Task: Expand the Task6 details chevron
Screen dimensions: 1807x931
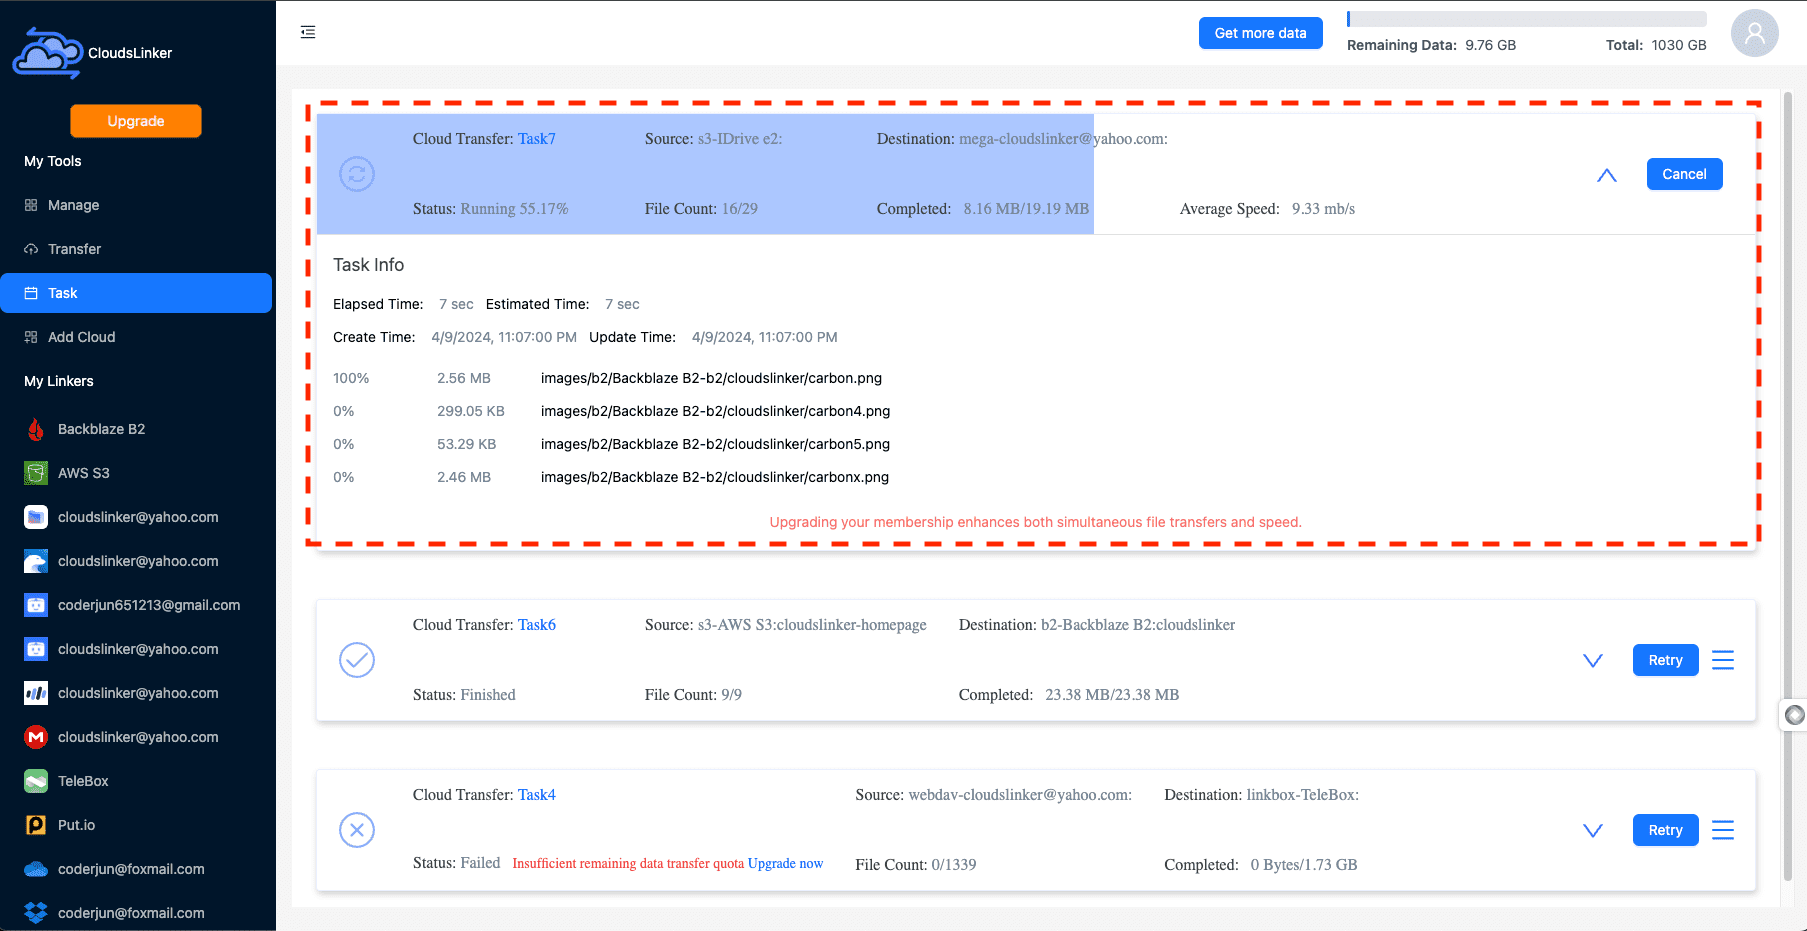Action: click(1593, 661)
